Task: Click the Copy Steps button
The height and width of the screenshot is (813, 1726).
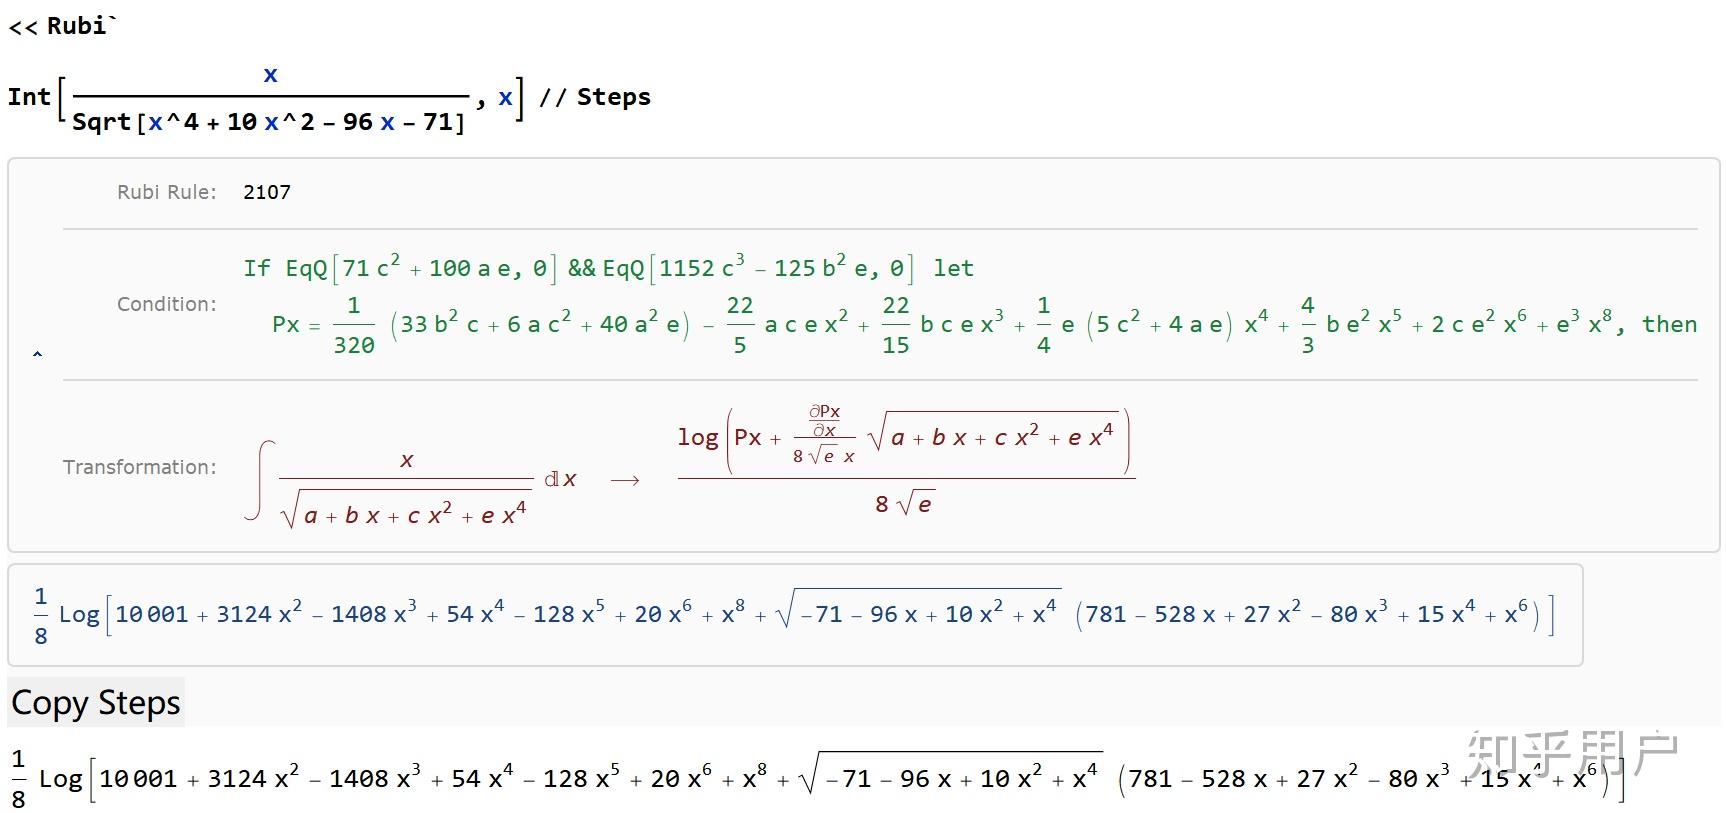Action: click(x=96, y=703)
